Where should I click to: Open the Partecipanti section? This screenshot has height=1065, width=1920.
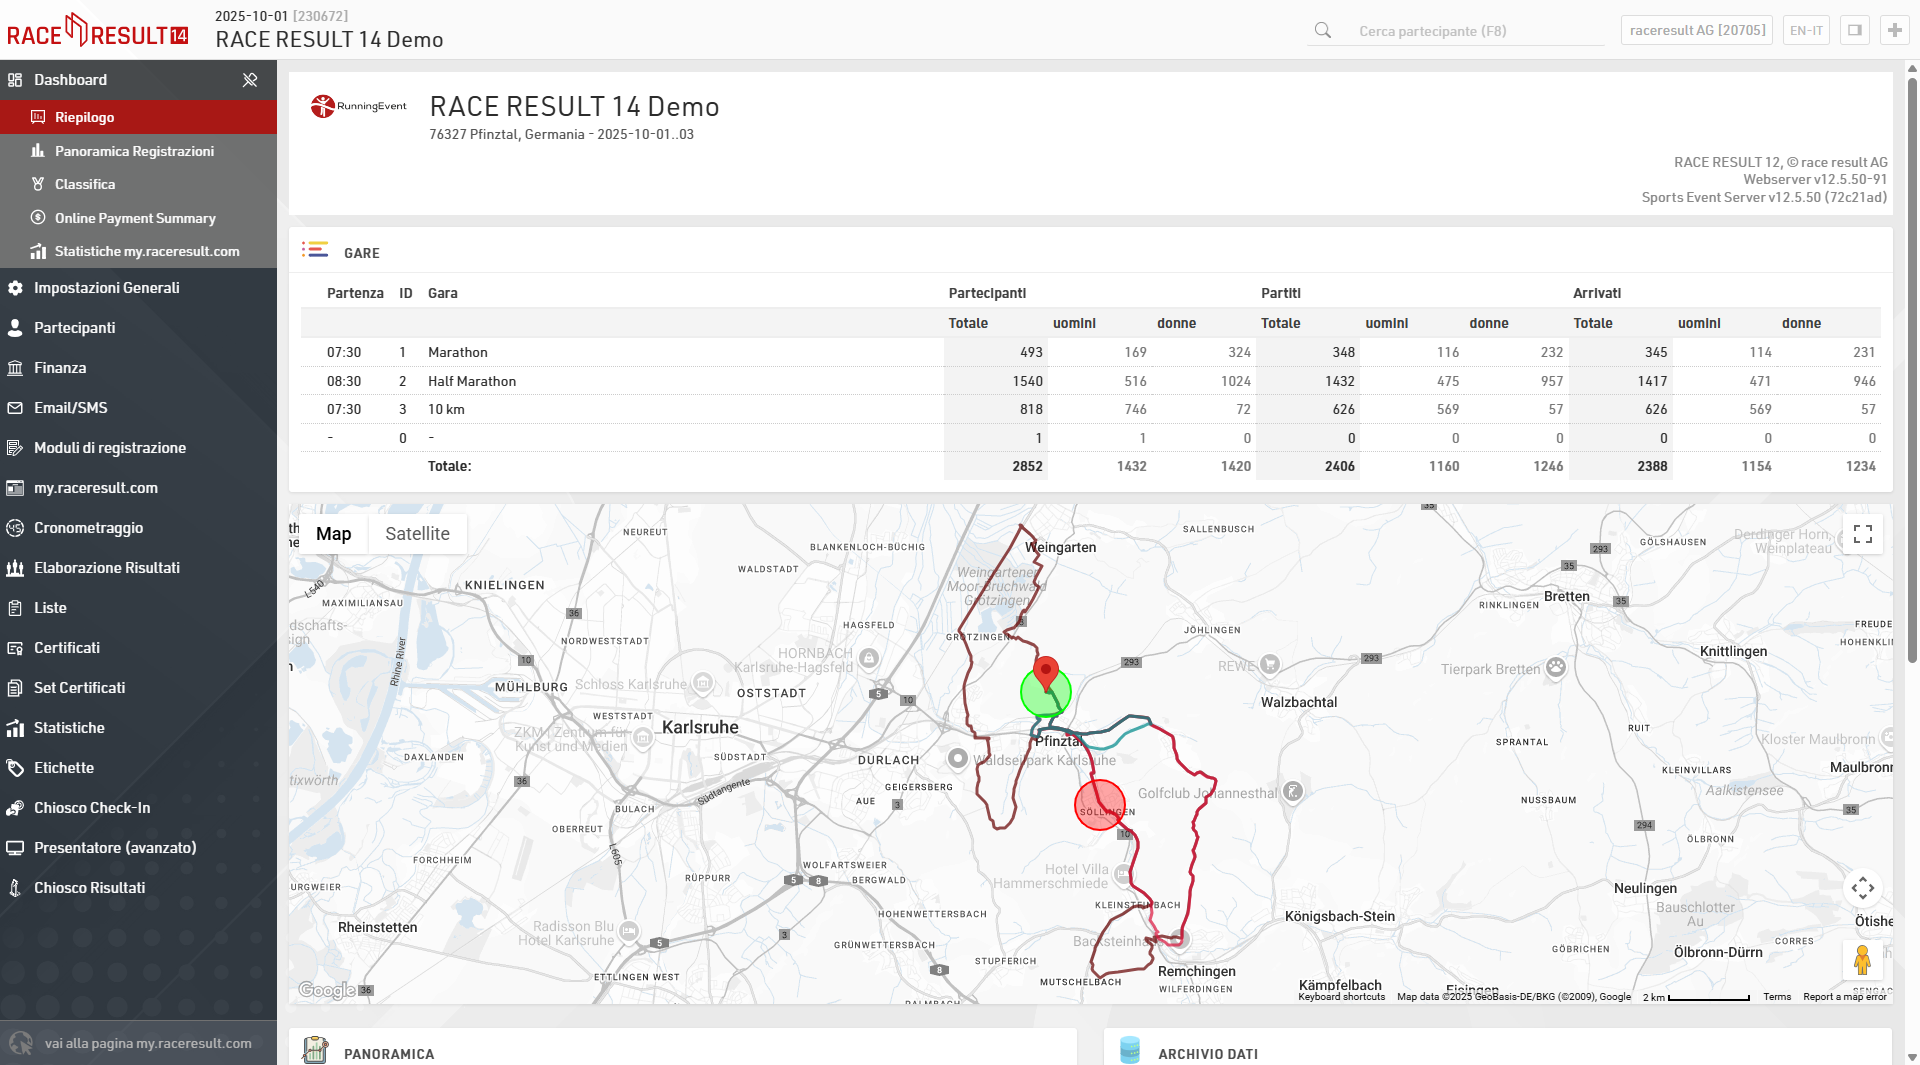click(74, 328)
